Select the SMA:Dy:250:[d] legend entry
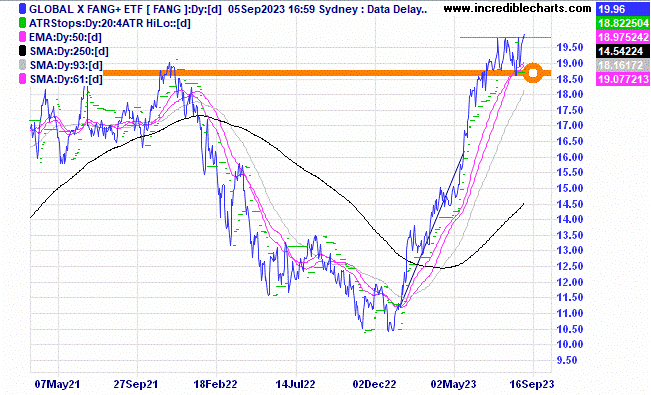 coord(69,51)
